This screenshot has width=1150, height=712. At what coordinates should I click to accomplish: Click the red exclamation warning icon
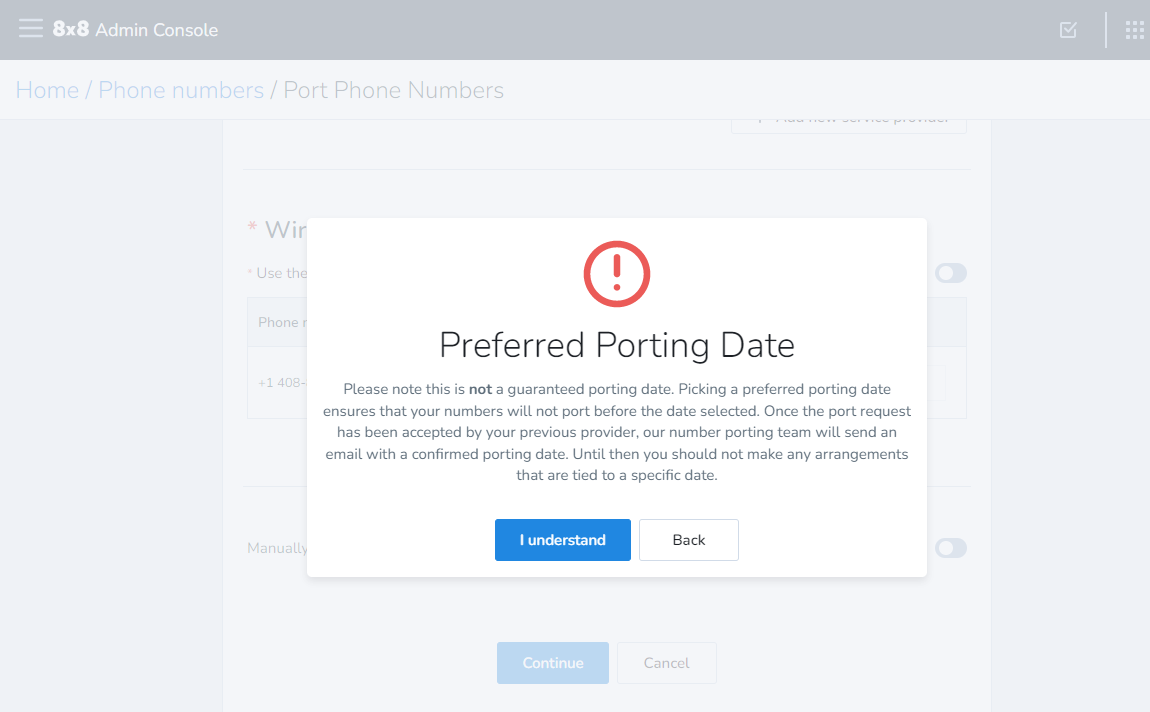[617, 274]
